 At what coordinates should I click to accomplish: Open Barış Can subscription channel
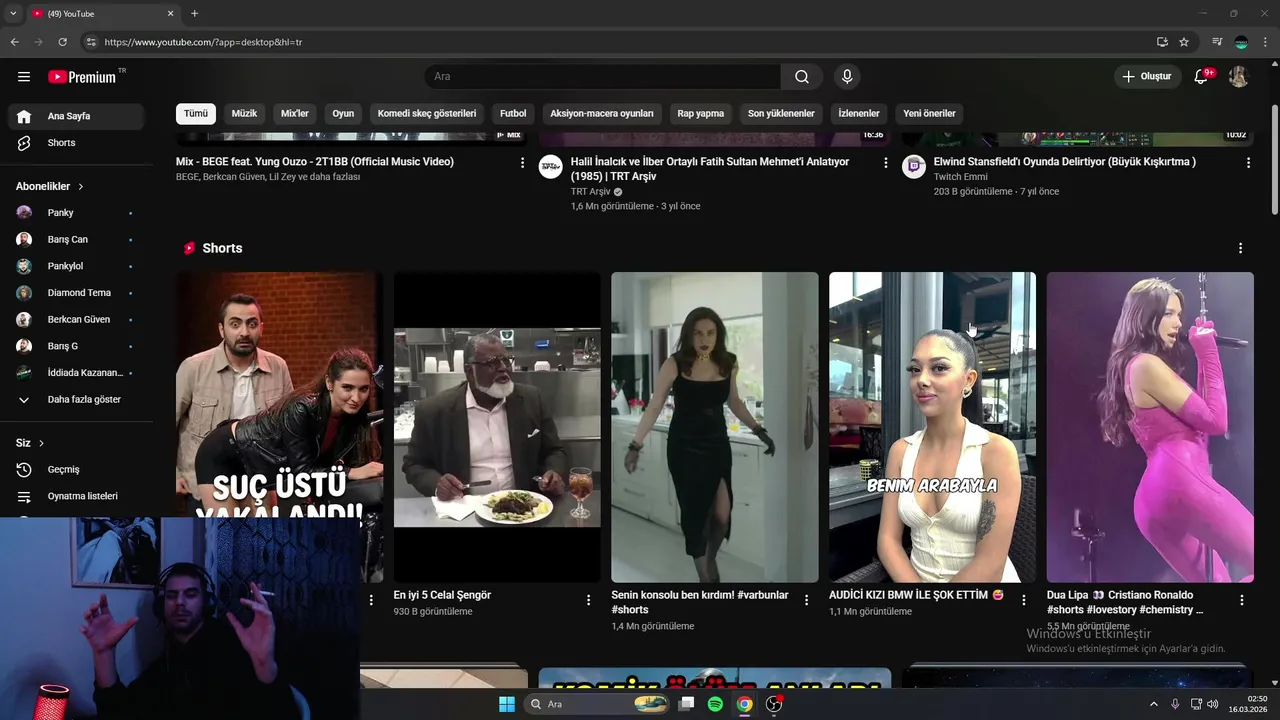[x=76, y=240]
